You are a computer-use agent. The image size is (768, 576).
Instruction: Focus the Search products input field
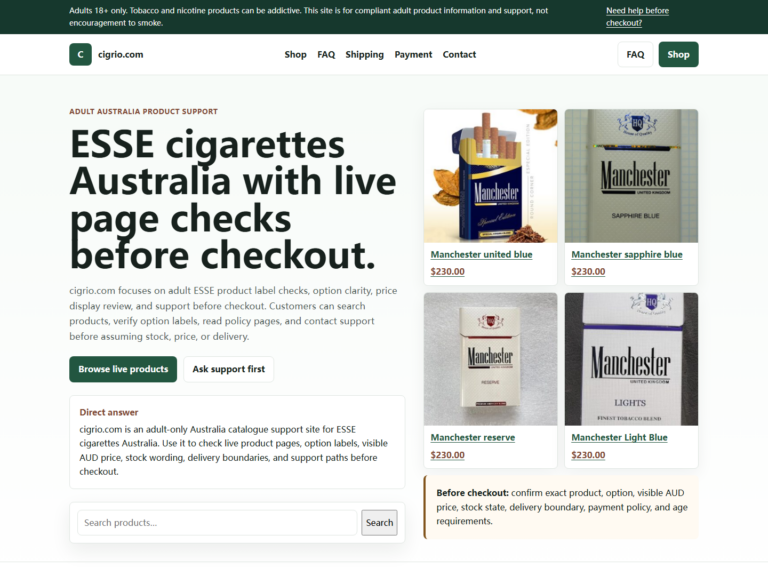click(x=217, y=523)
